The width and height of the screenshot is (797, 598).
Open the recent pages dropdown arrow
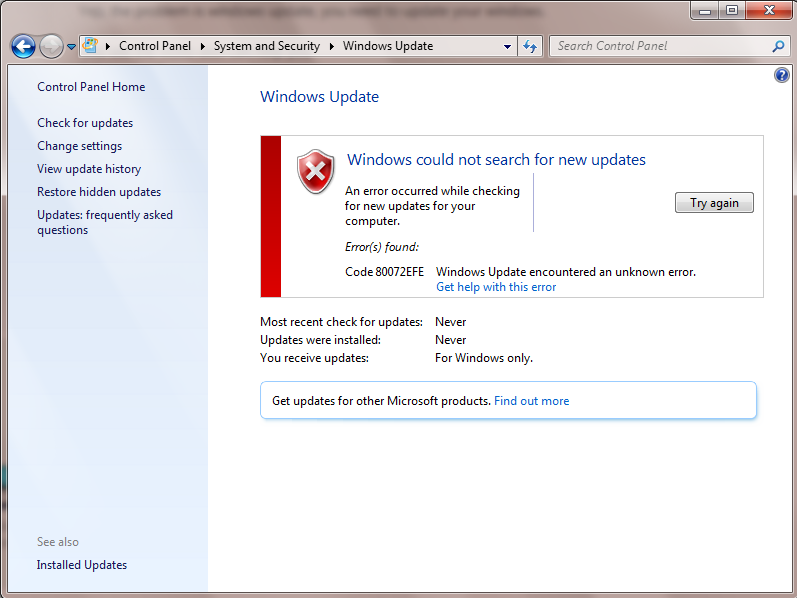(x=72, y=47)
